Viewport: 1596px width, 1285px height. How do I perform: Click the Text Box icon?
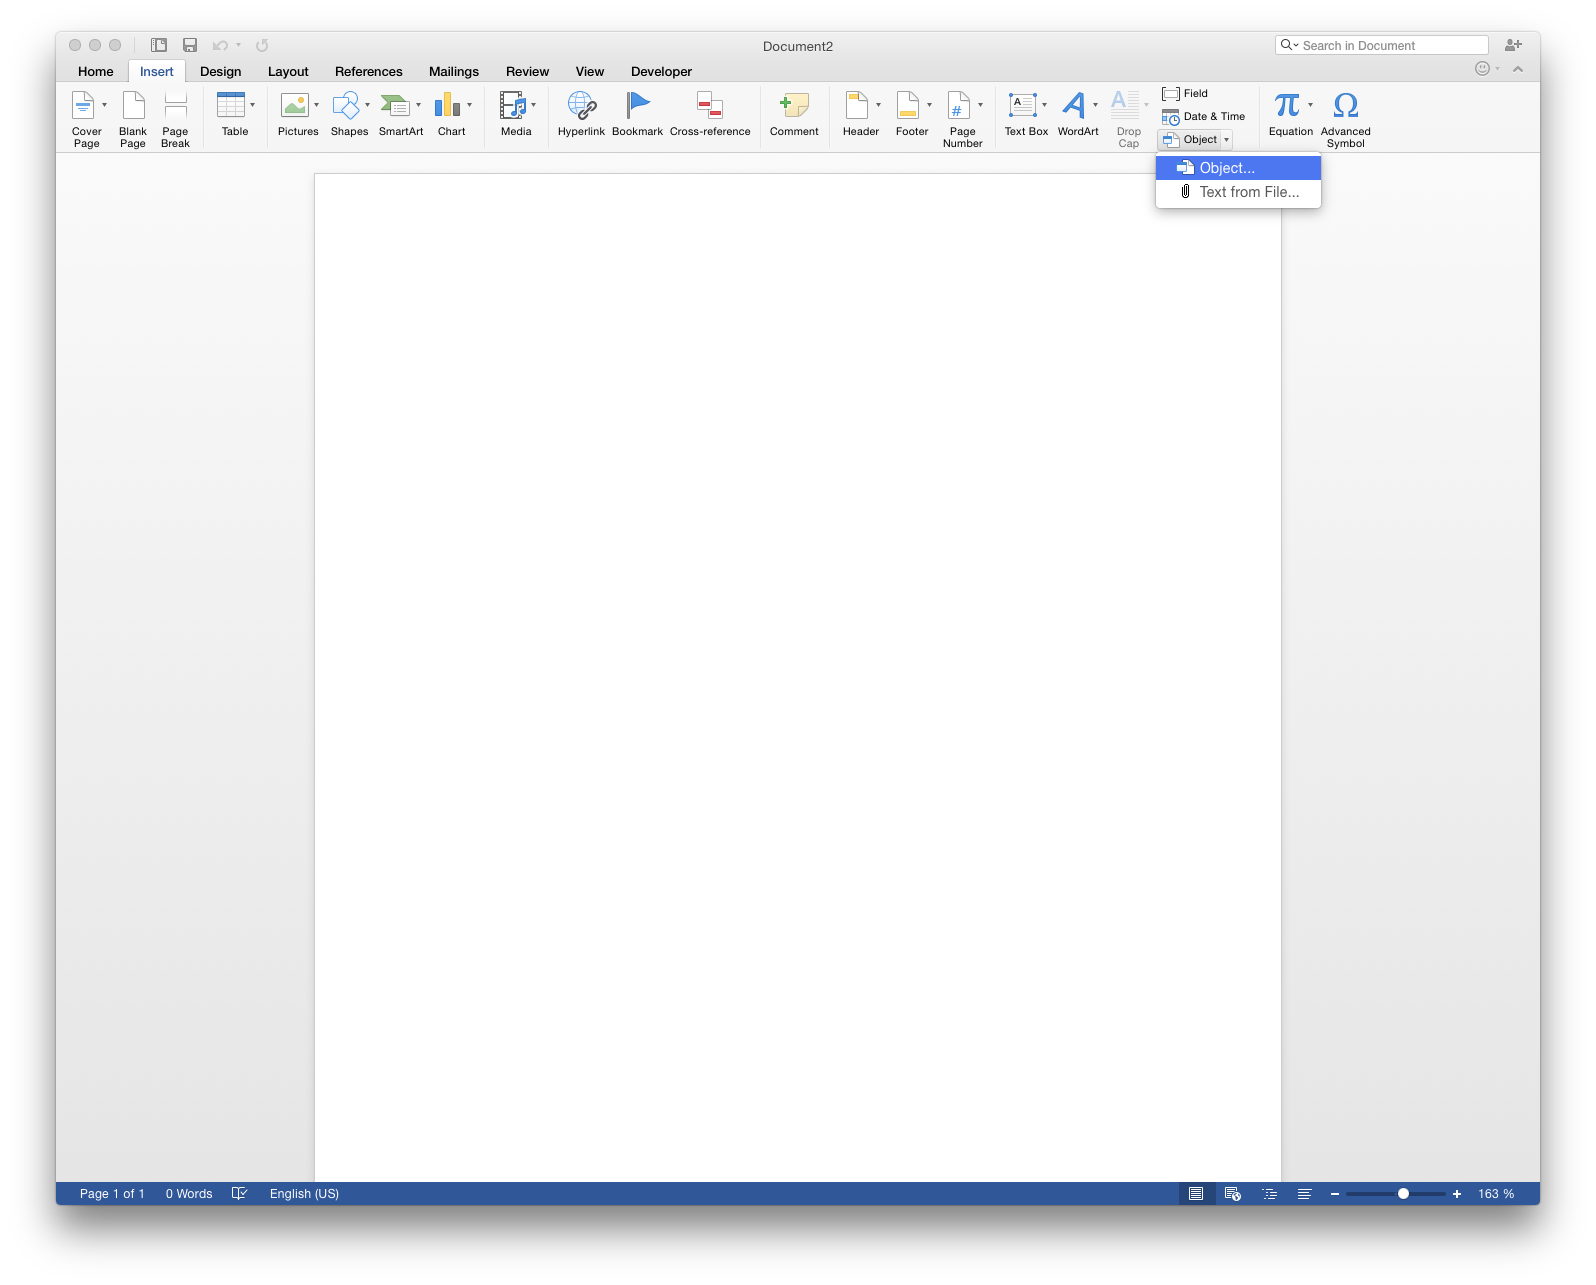pos(1022,105)
